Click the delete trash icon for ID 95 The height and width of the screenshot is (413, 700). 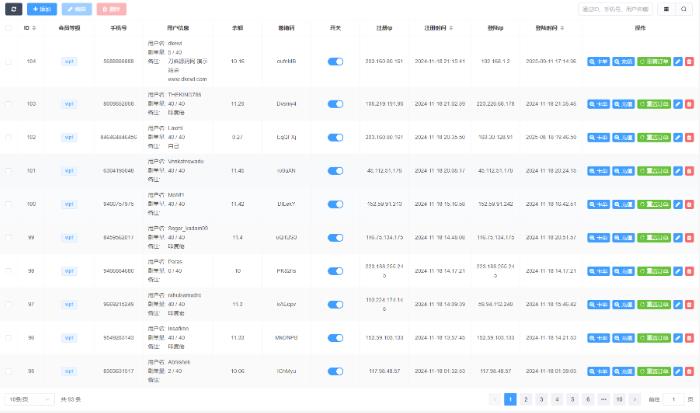pos(689,372)
